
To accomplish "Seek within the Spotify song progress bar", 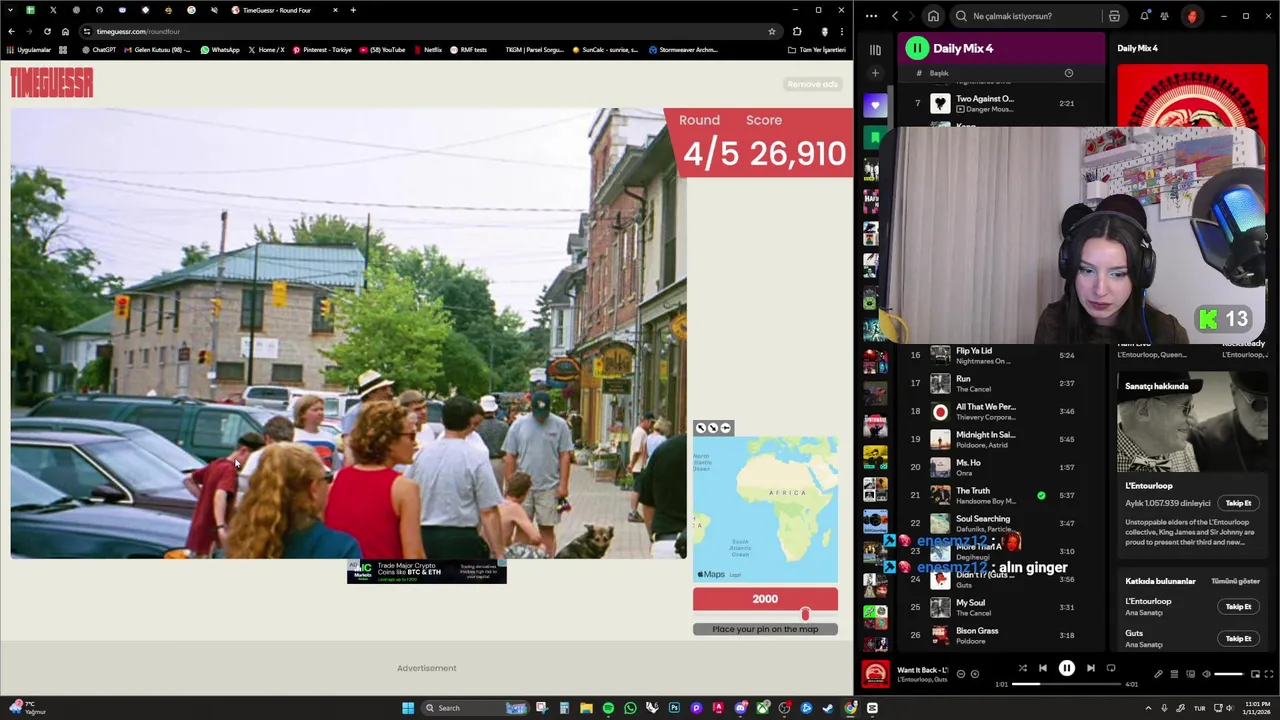I will tap(1066, 685).
